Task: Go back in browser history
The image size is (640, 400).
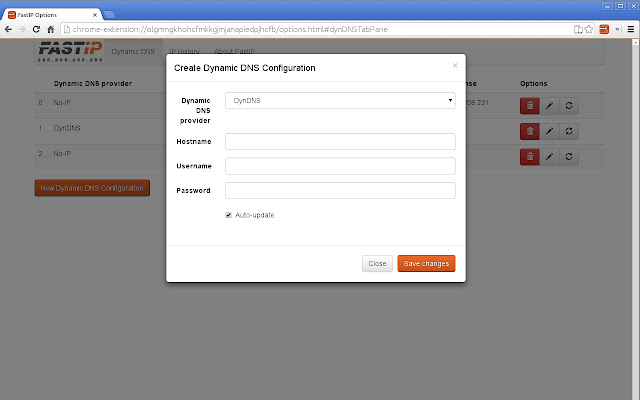Action: point(8,29)
